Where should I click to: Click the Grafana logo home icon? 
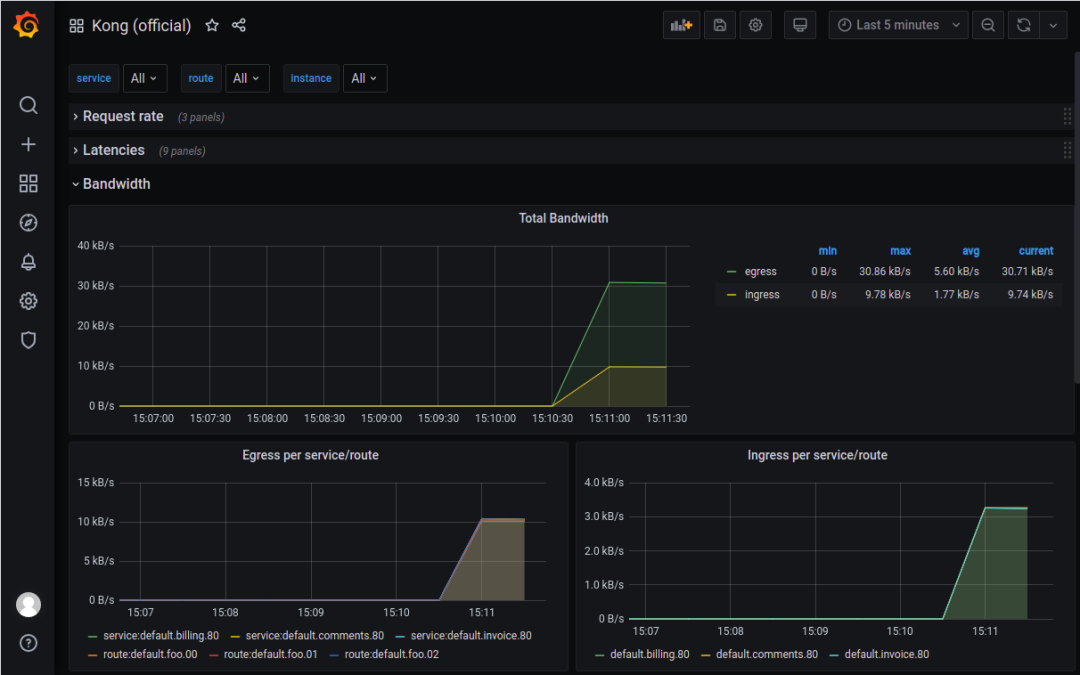(27, 26)
